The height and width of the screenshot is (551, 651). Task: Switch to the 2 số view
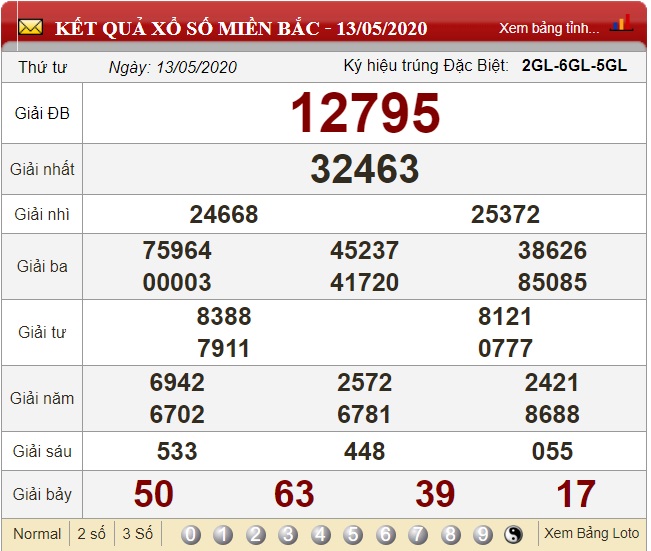pyautogui.click(x=92, y=534)
